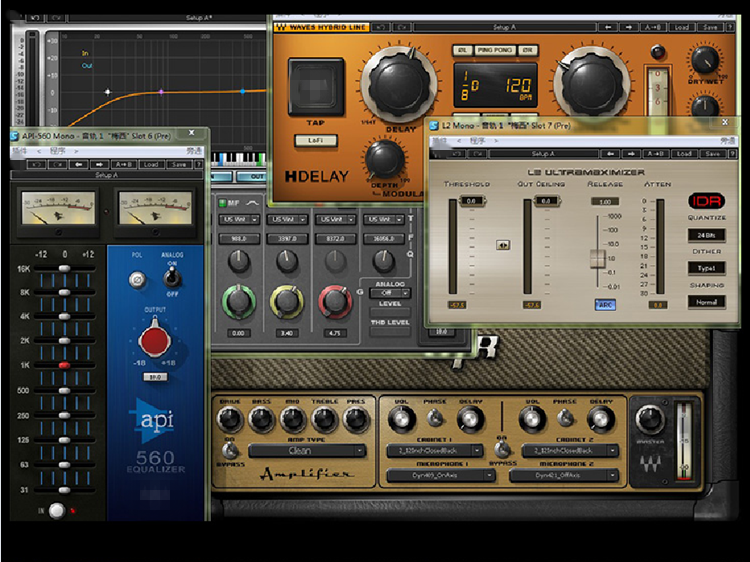Click the Cabinet 1 VOL knob

(401, 419)
